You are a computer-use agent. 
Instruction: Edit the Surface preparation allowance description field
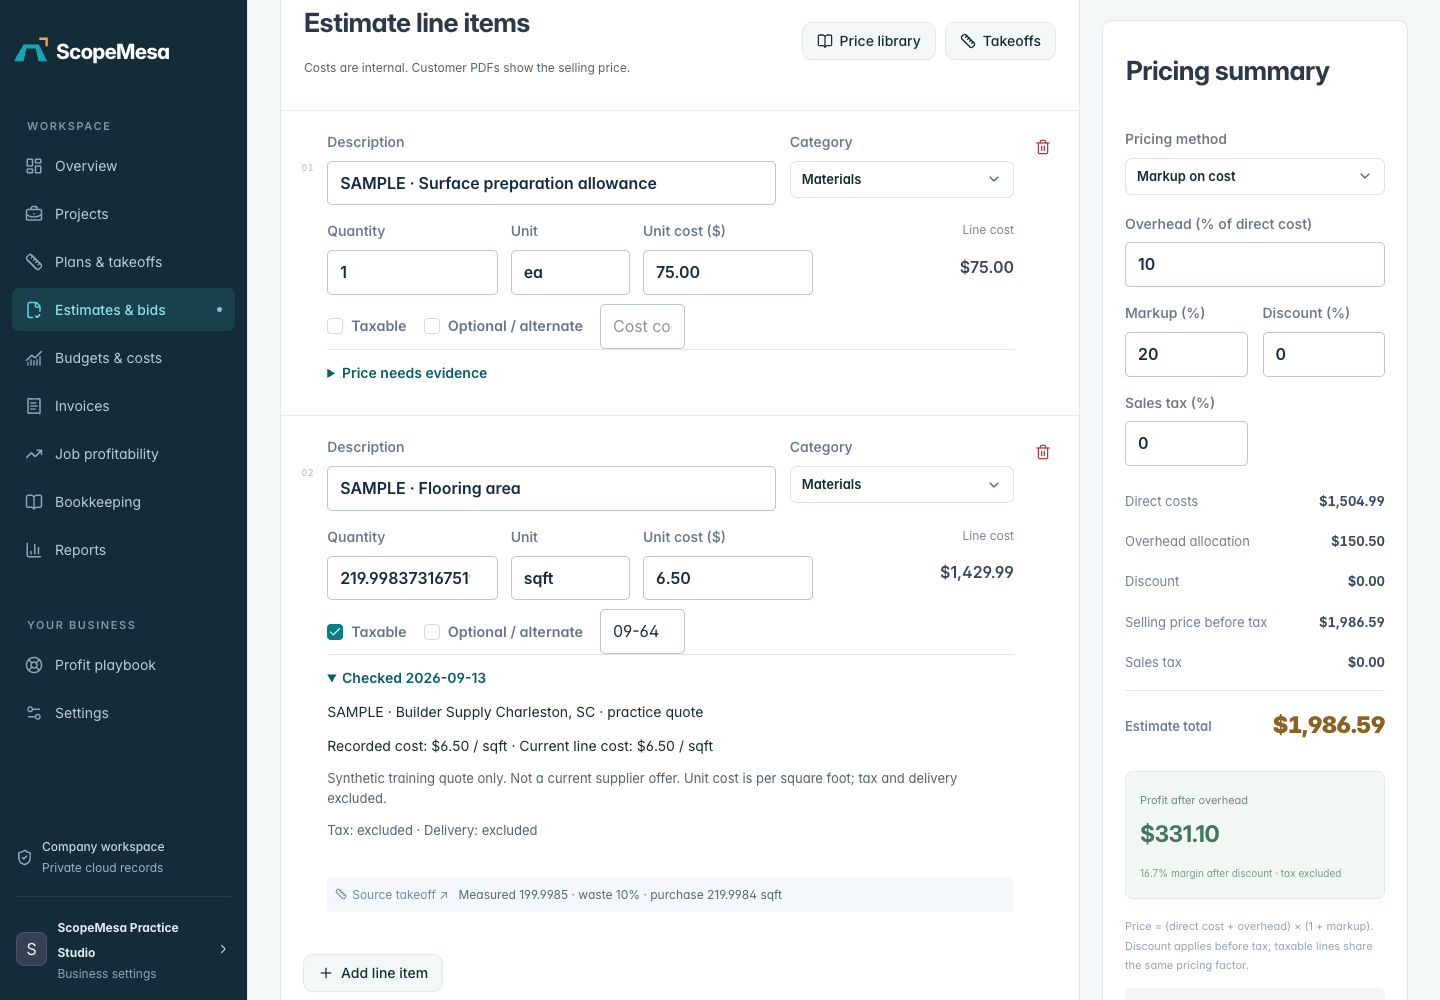pos(551,183)
